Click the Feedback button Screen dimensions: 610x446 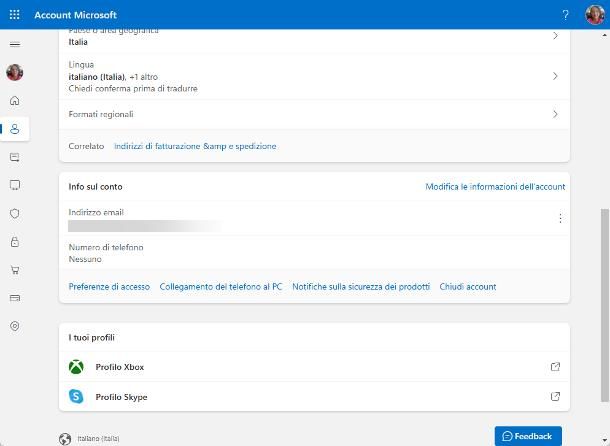528,436
